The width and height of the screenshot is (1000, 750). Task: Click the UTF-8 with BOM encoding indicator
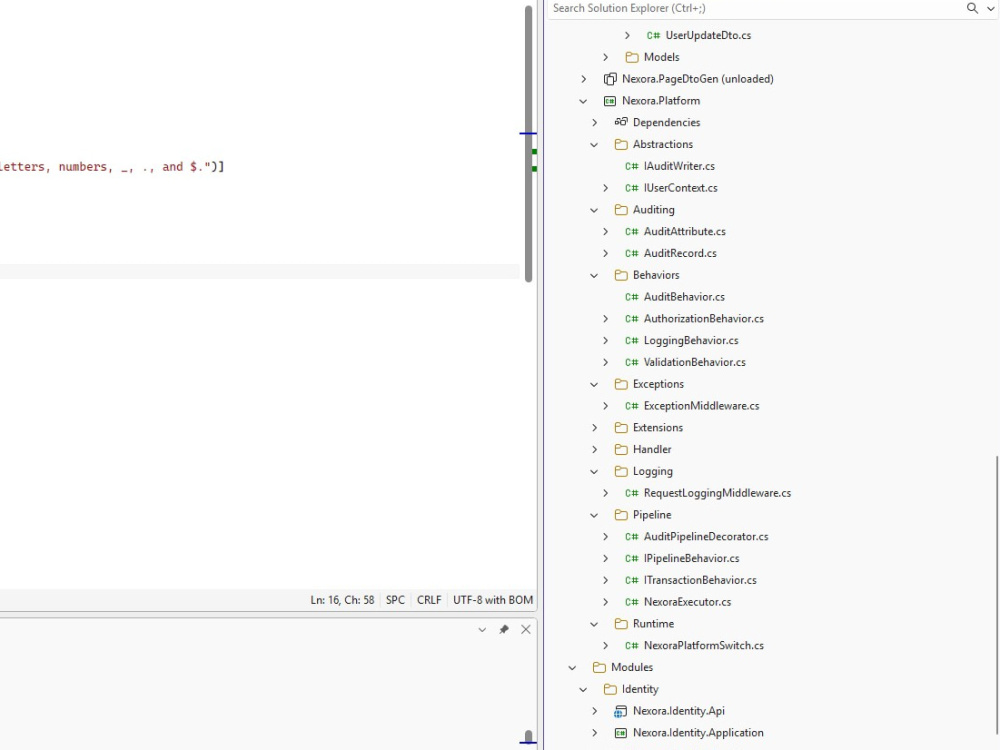tap(492, 600)
